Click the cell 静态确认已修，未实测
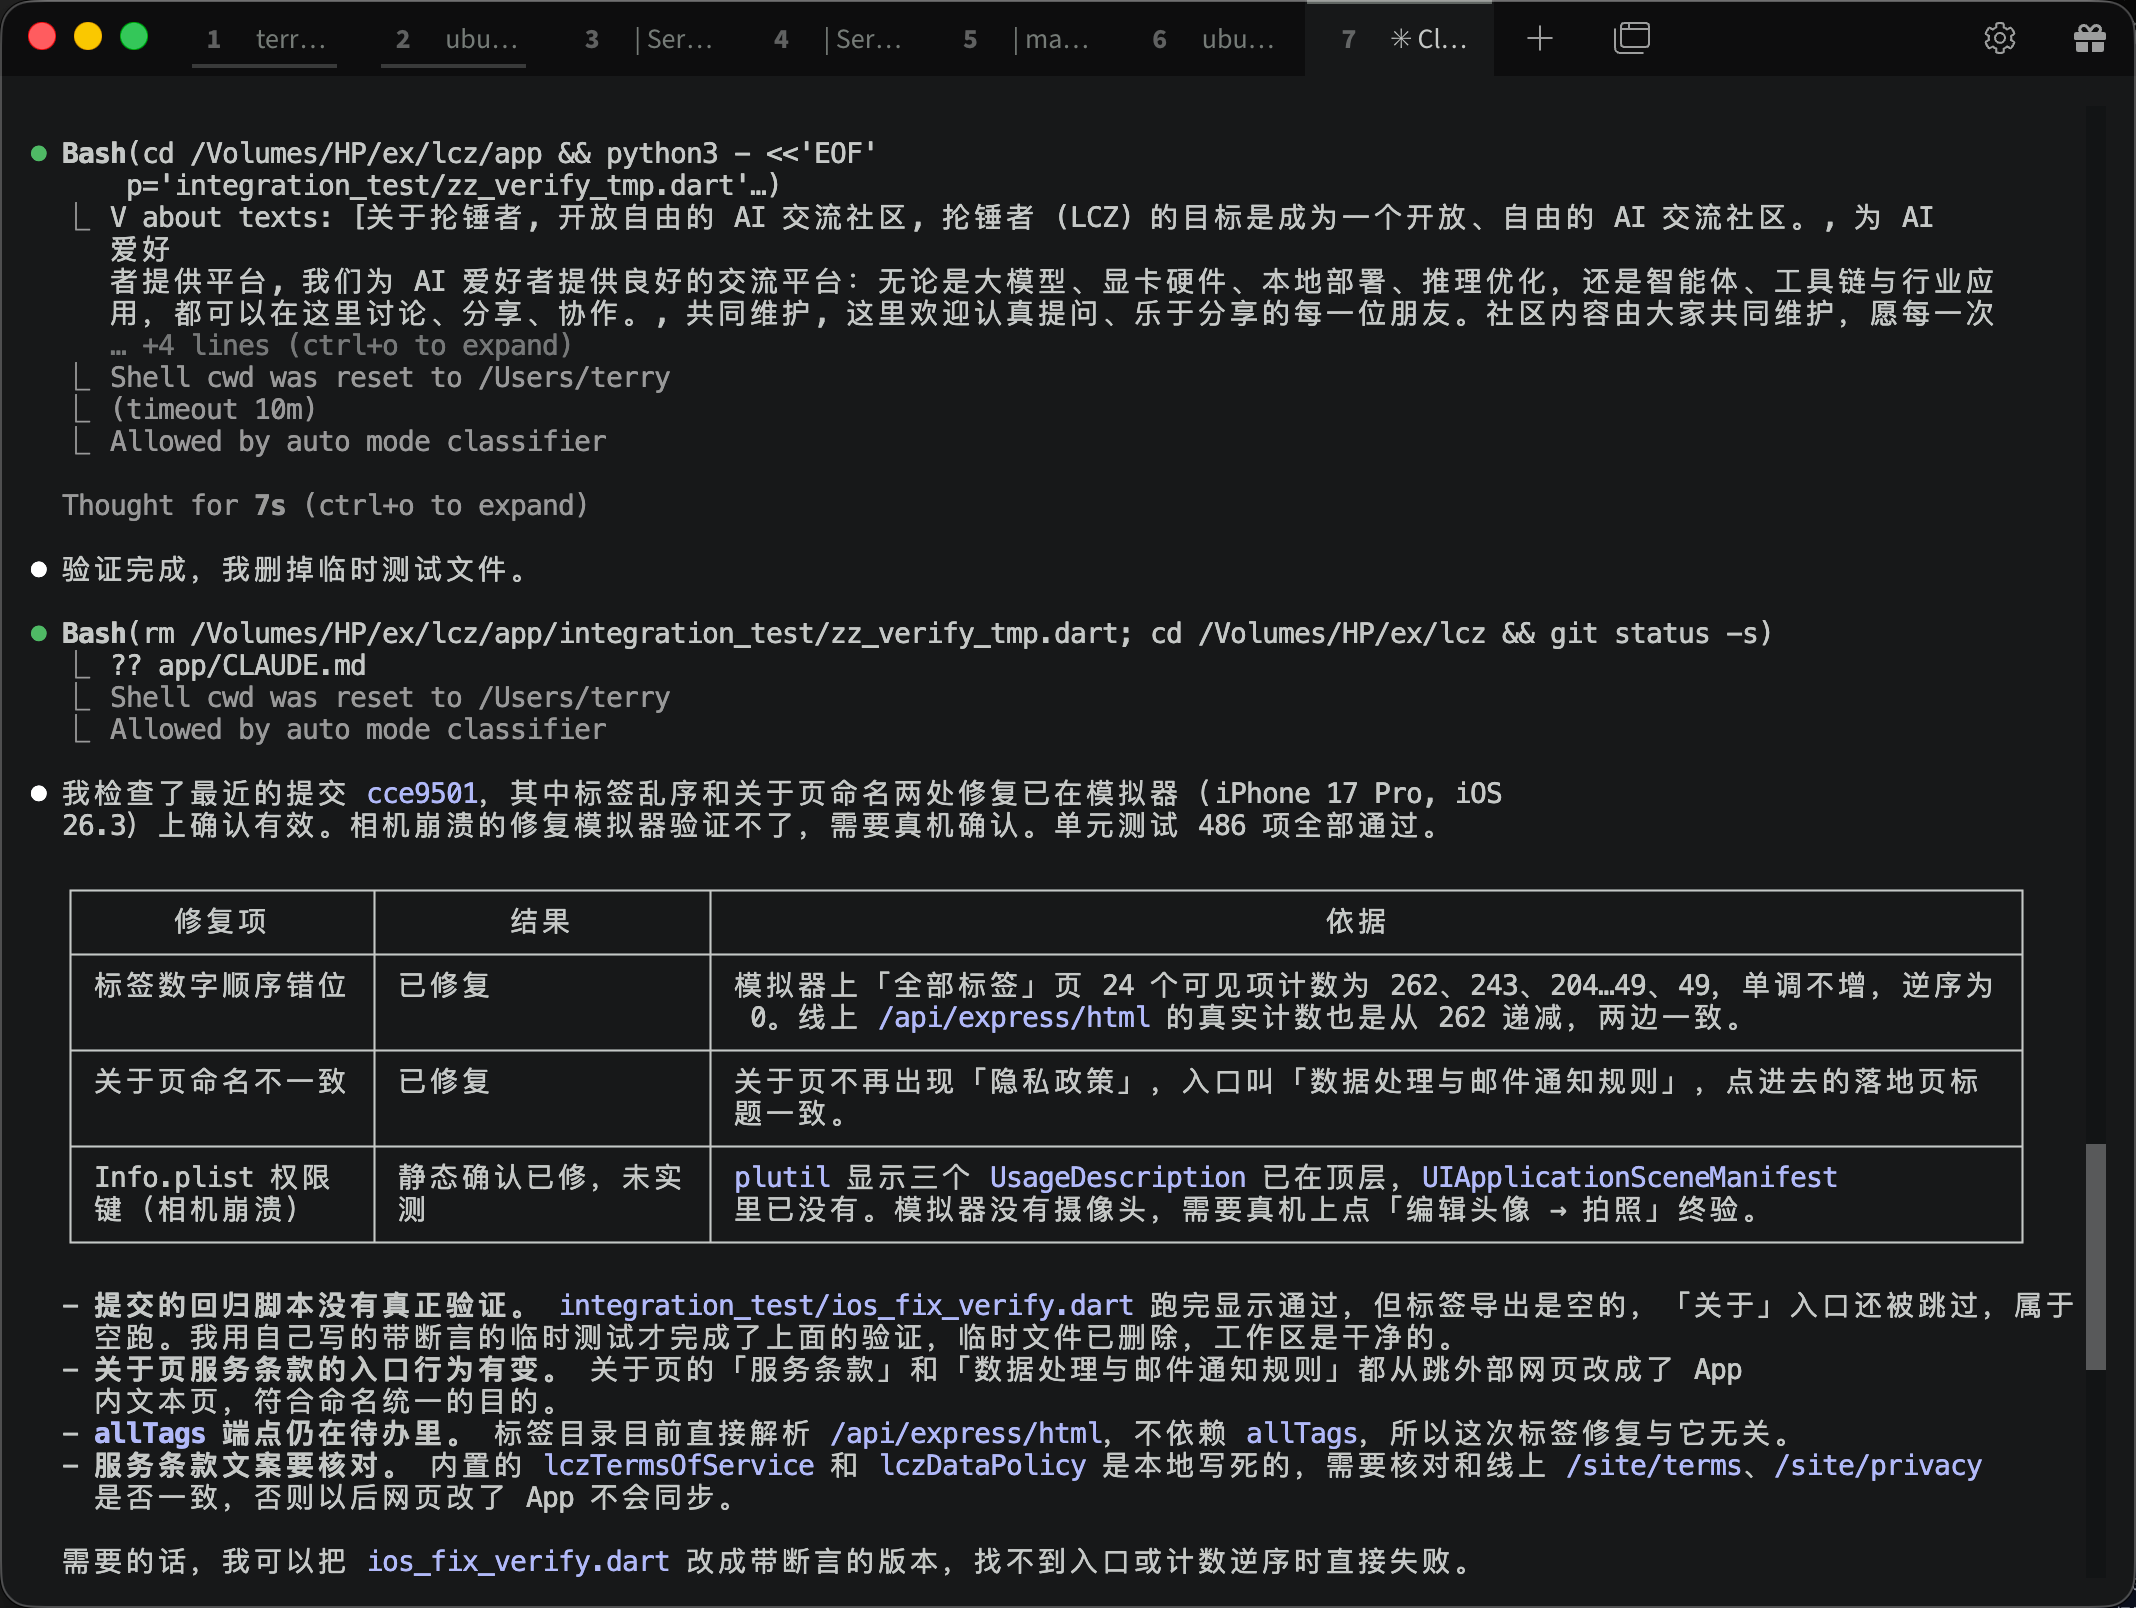 pyautogui.click(x=541, y=1193)
